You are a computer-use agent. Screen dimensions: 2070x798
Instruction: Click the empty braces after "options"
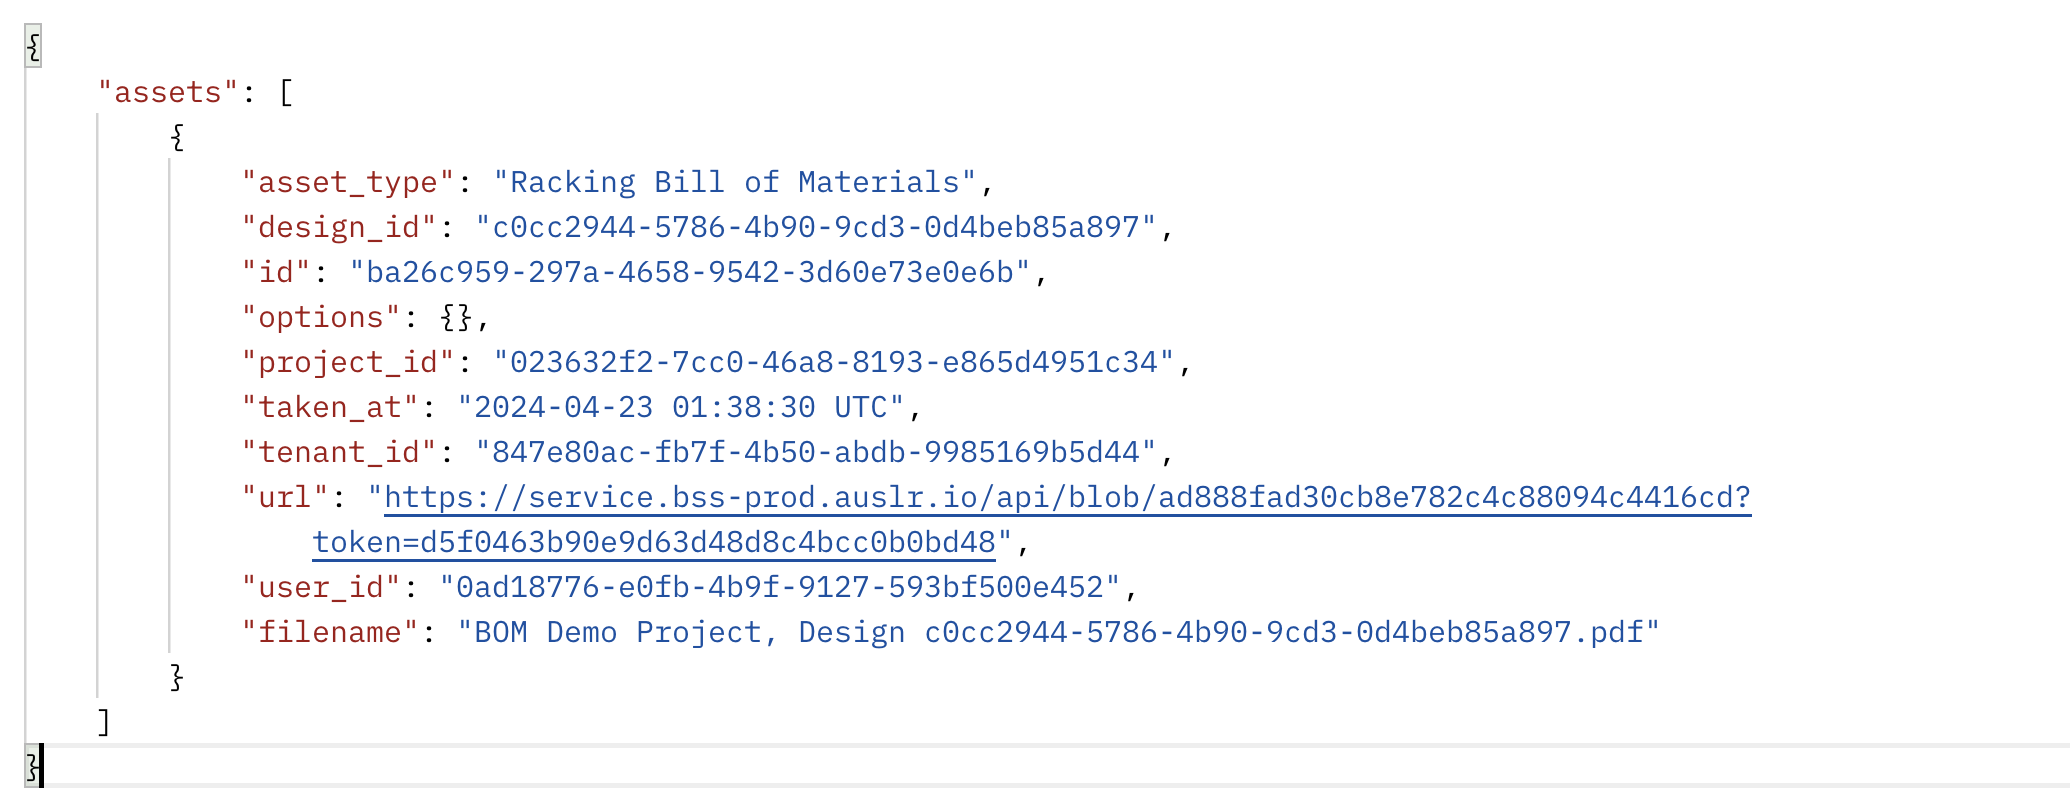(x=456, y=318)
